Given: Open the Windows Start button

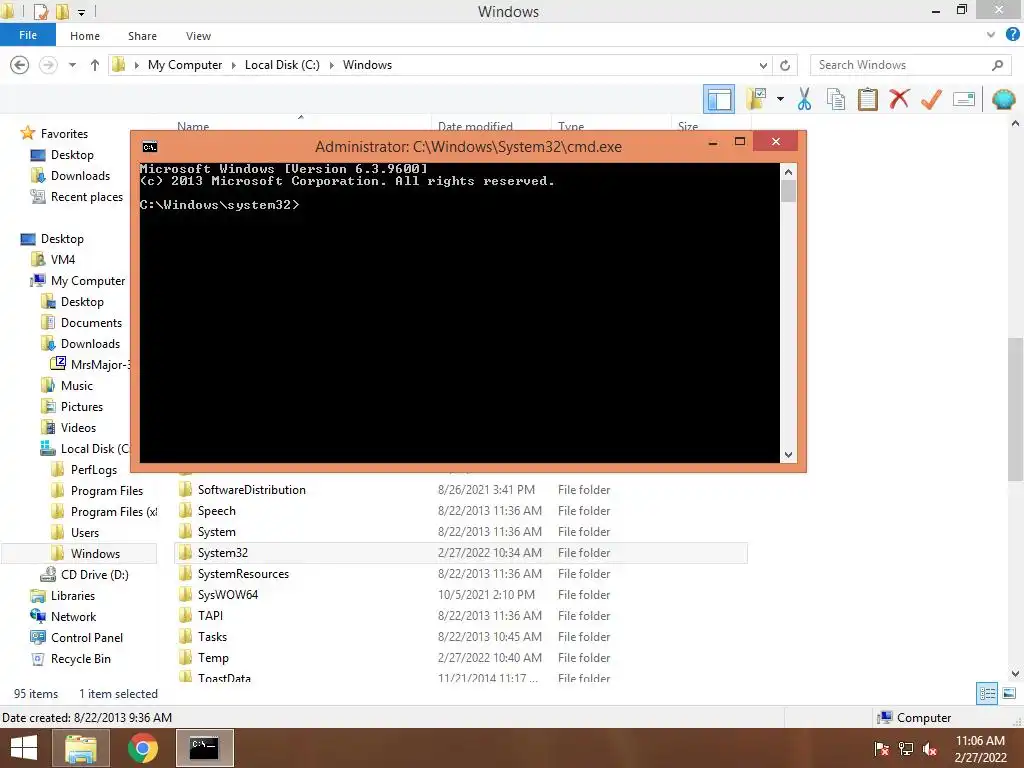Looking at the screenshot, I should coord(24,748).
